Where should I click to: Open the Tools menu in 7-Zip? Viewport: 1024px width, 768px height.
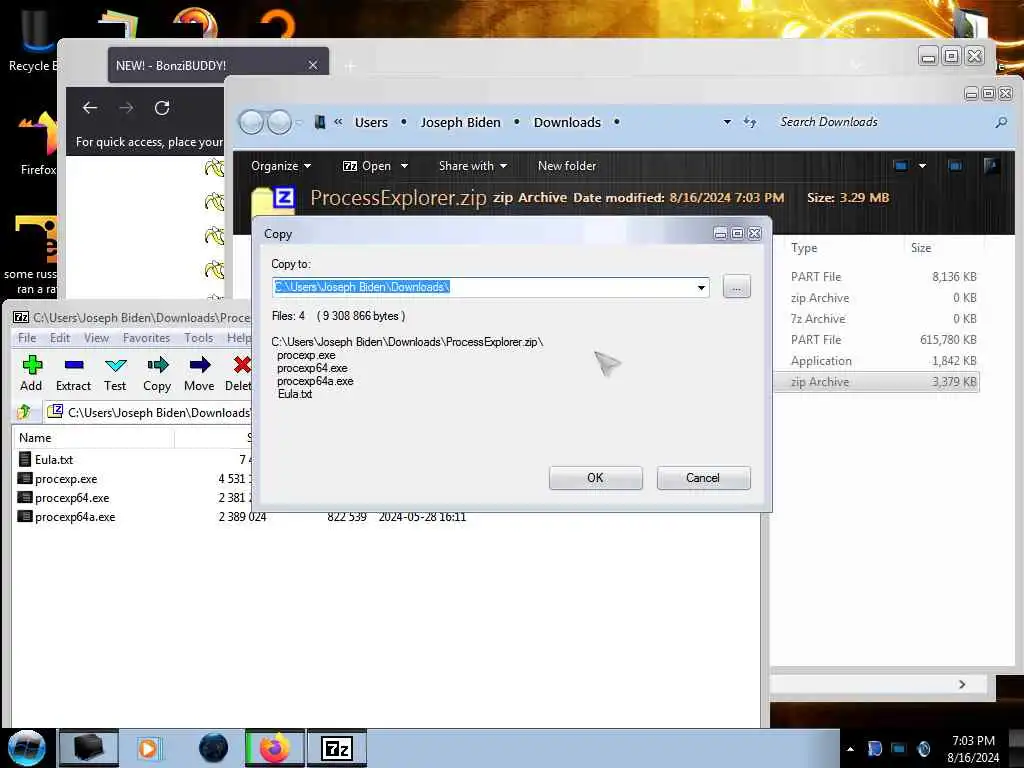[199, 338]
